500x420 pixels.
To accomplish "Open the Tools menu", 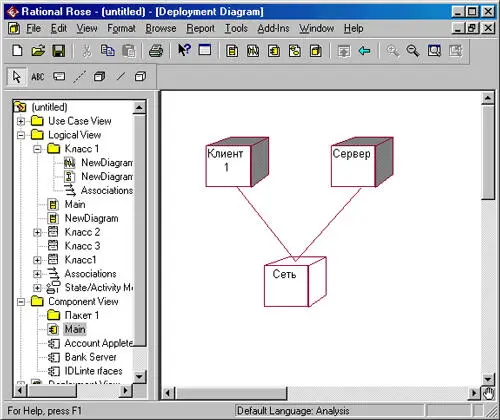I will click(x=236, y=29).
